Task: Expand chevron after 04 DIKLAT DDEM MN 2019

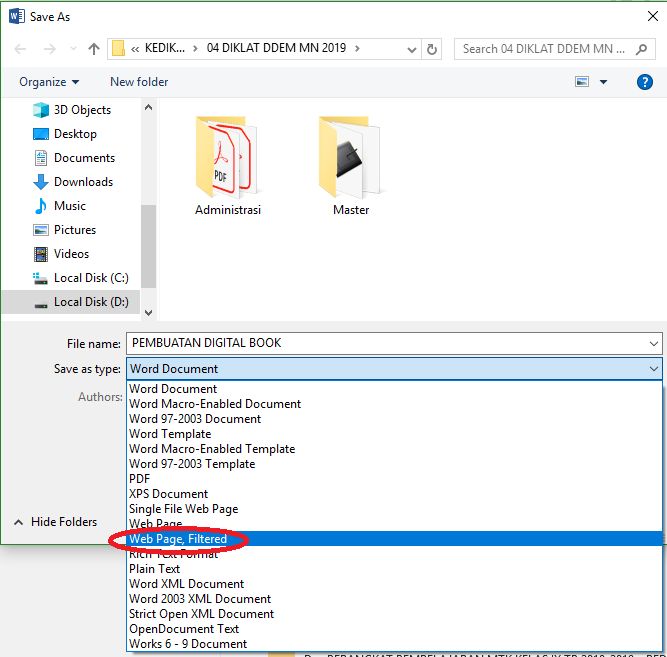Action: [357, 49]
